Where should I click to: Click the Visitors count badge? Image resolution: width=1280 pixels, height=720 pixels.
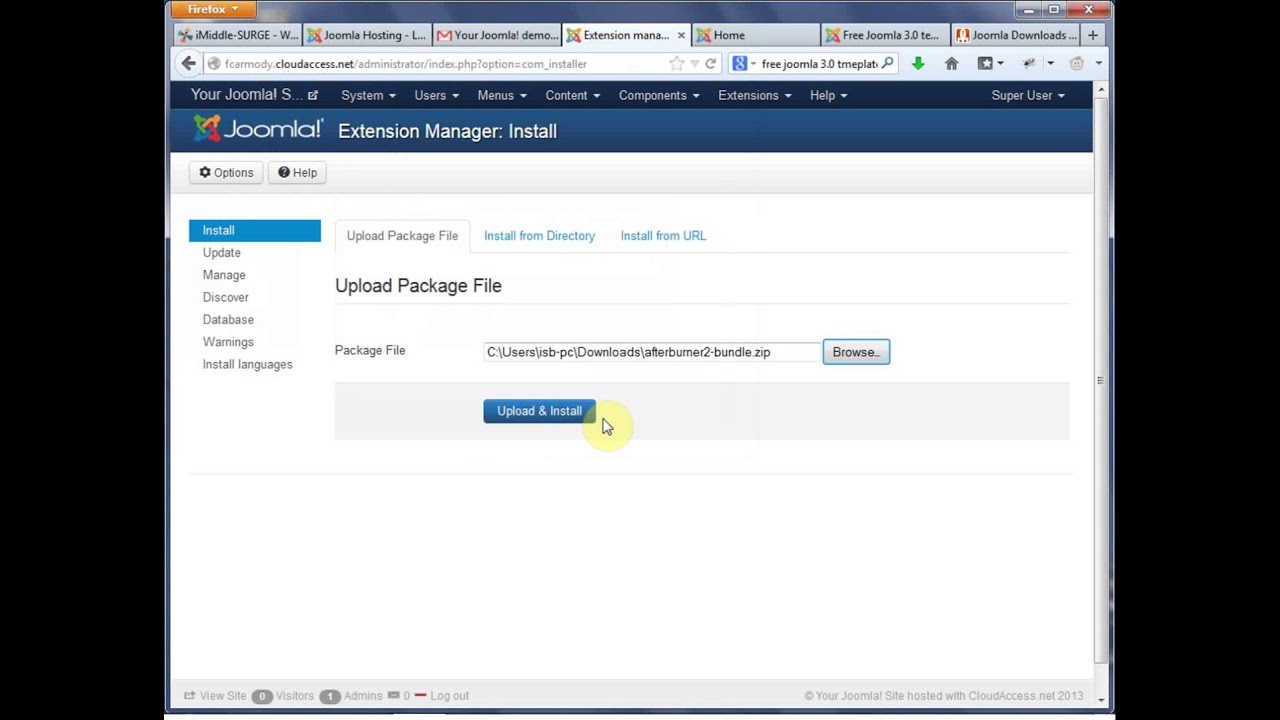[x=262, y=696]
